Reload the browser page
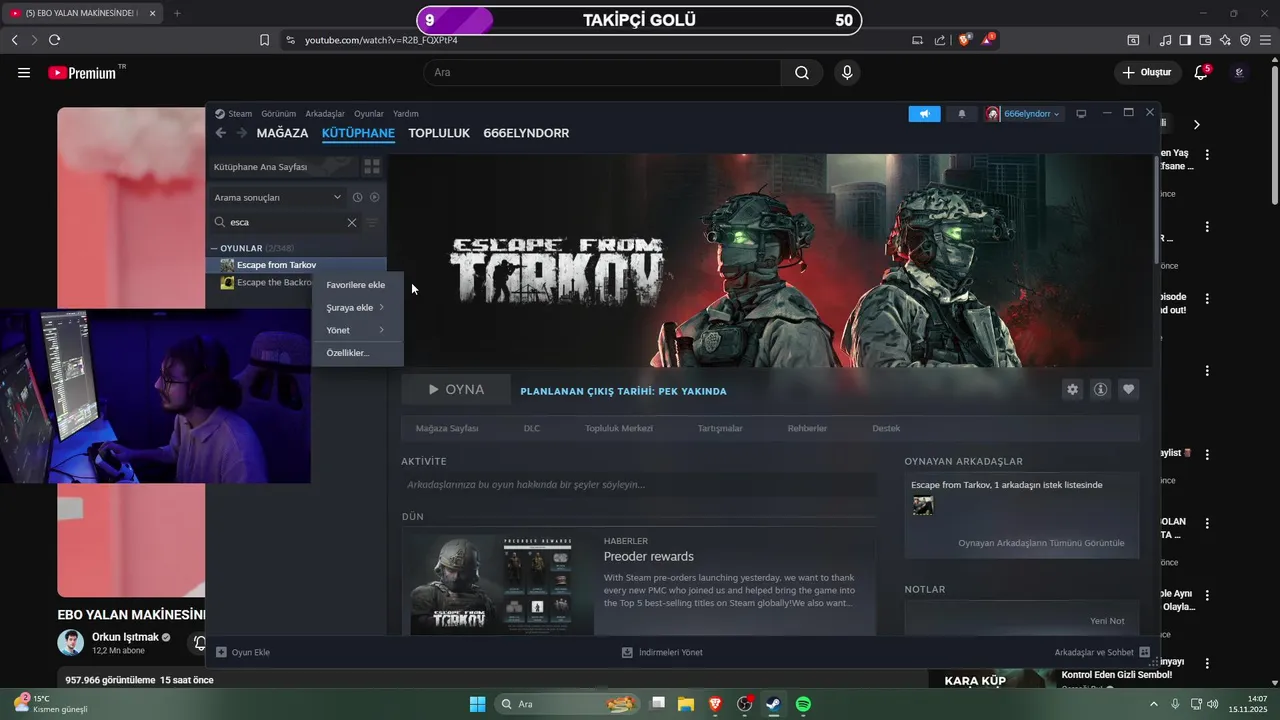The width and height of the screenshot is (1280, 720). 54,40
